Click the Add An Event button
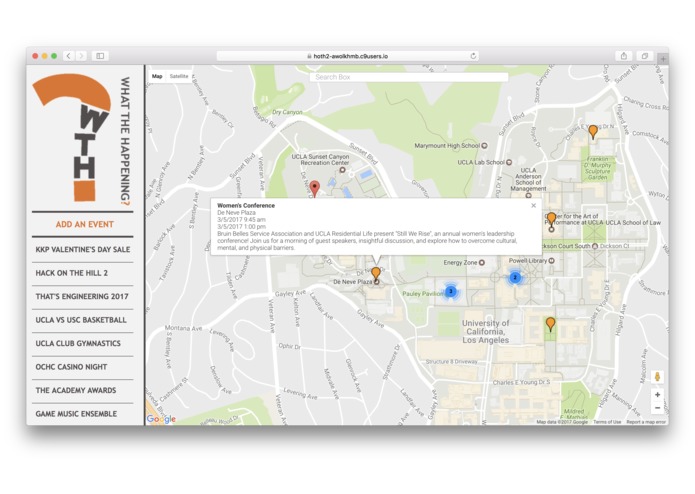The image size is (695, 494). 84,224
